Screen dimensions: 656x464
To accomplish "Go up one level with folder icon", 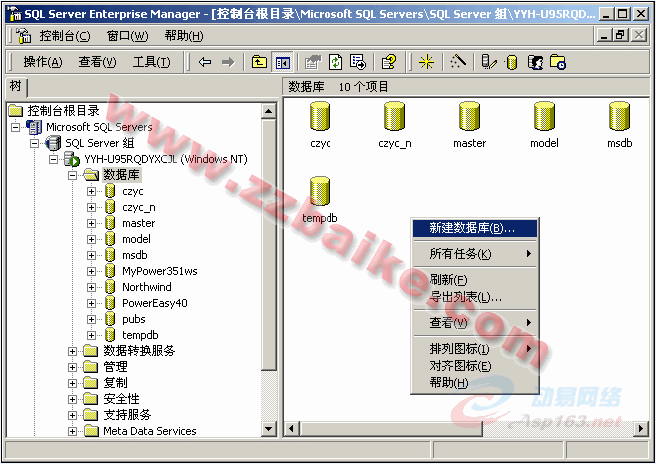I will [x=259, y=62].
